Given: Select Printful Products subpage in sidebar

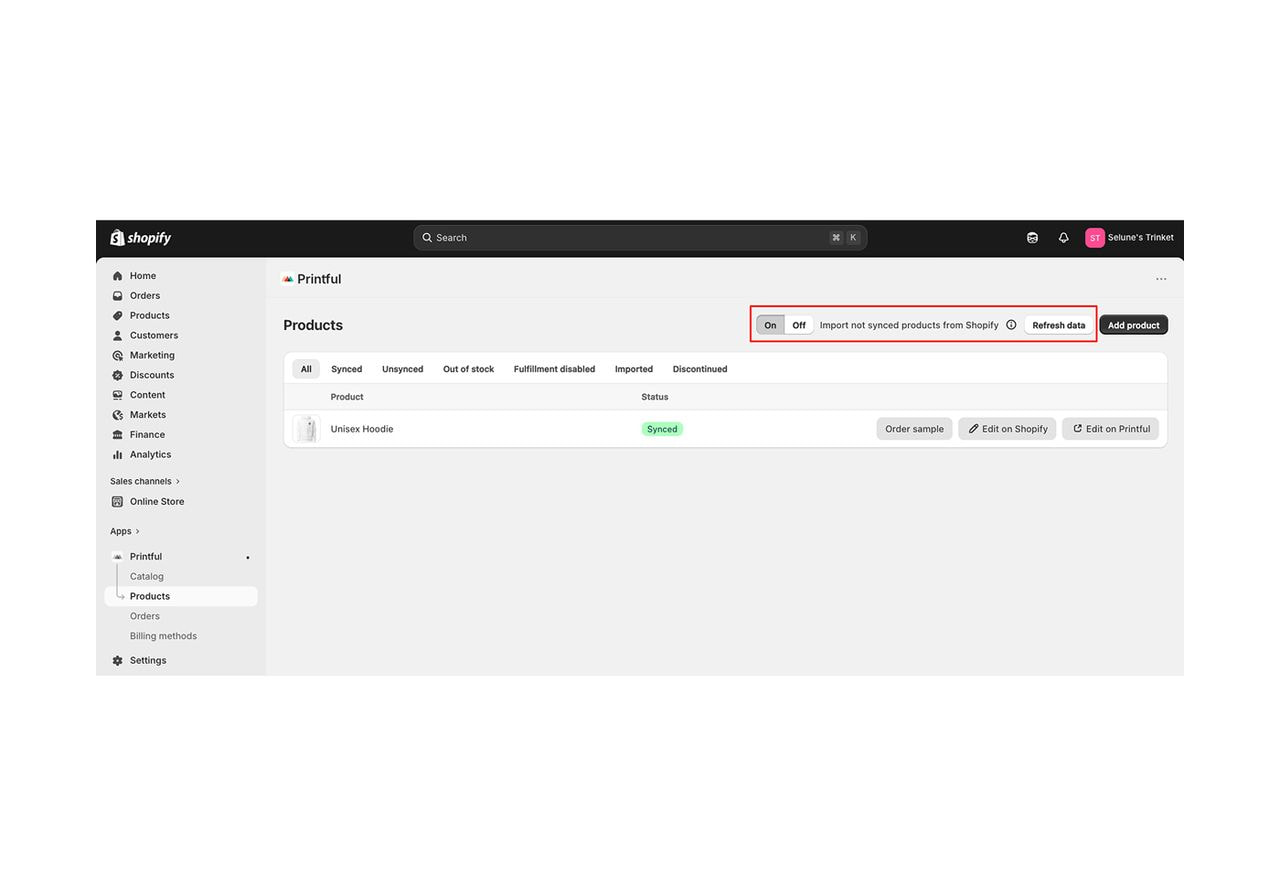Looking at the screenshot, I should pyautogui.click(x=181, y=596).
